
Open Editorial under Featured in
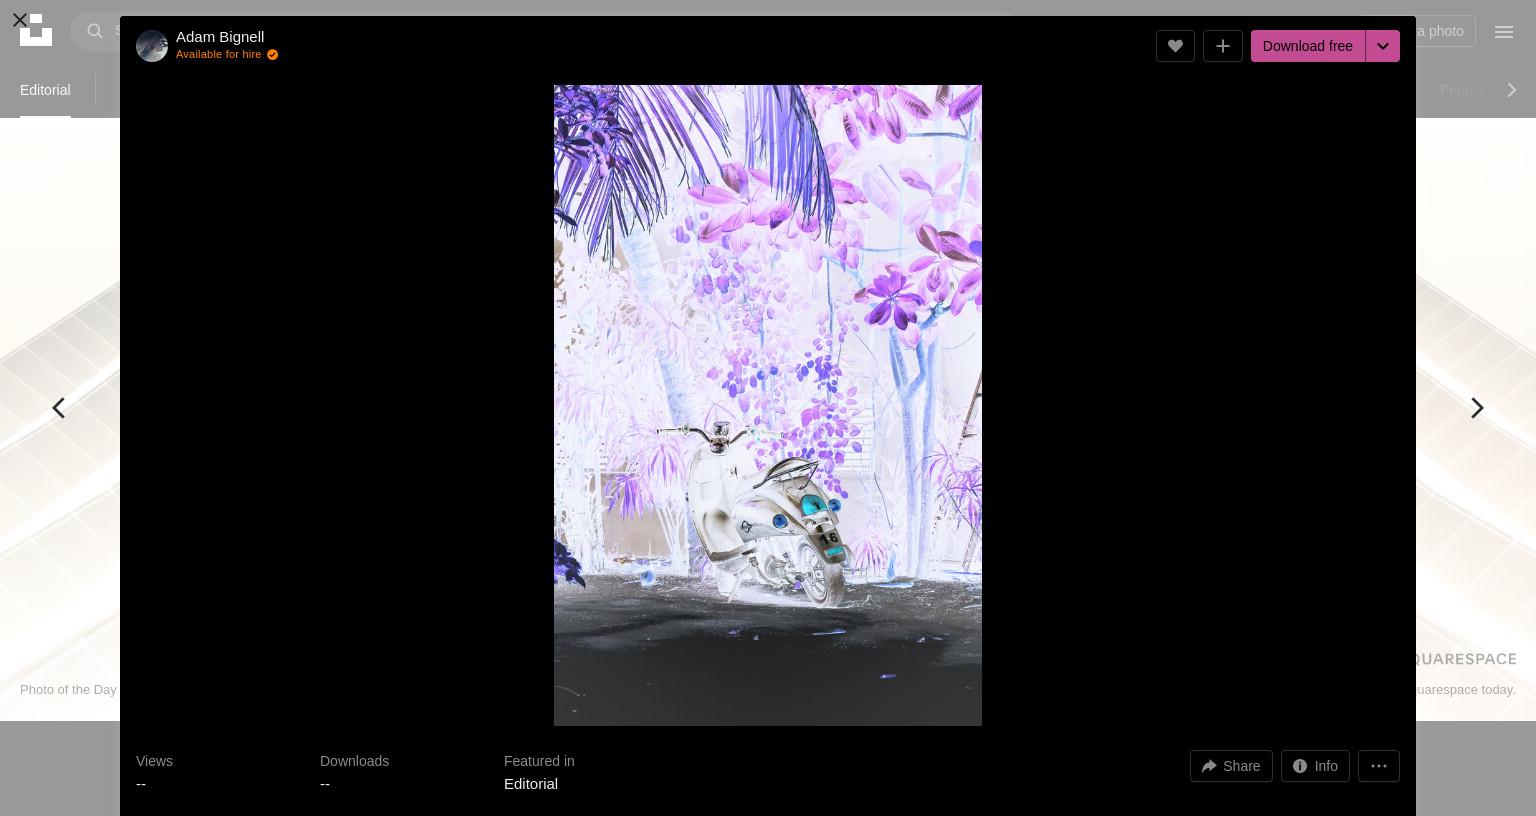pos(531,784)
